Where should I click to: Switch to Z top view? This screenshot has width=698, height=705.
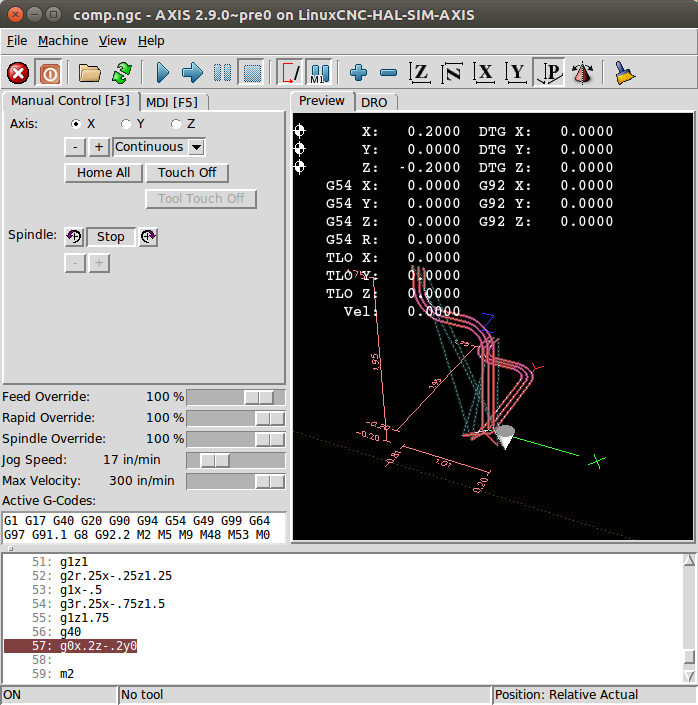click(420, 73)
